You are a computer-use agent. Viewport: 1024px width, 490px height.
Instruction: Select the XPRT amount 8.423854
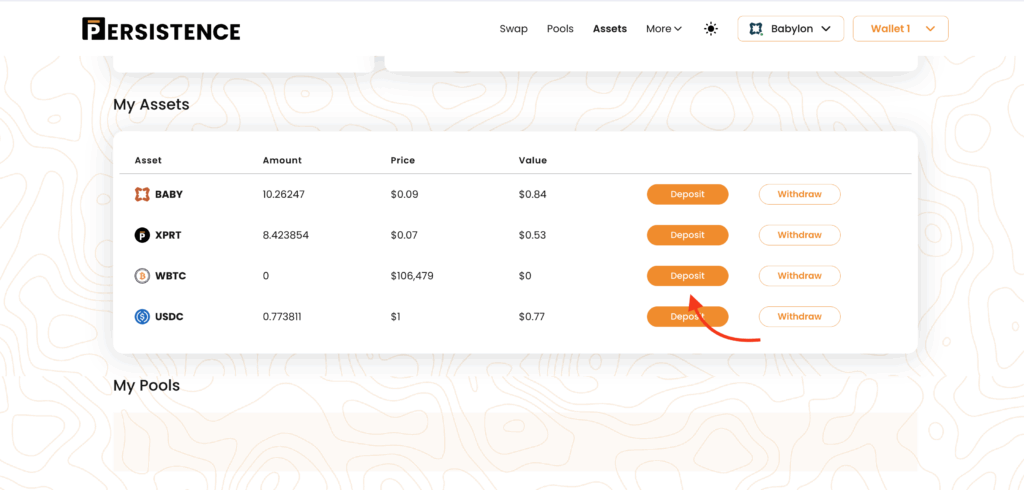pyautogui.click(x=285, y=235)
